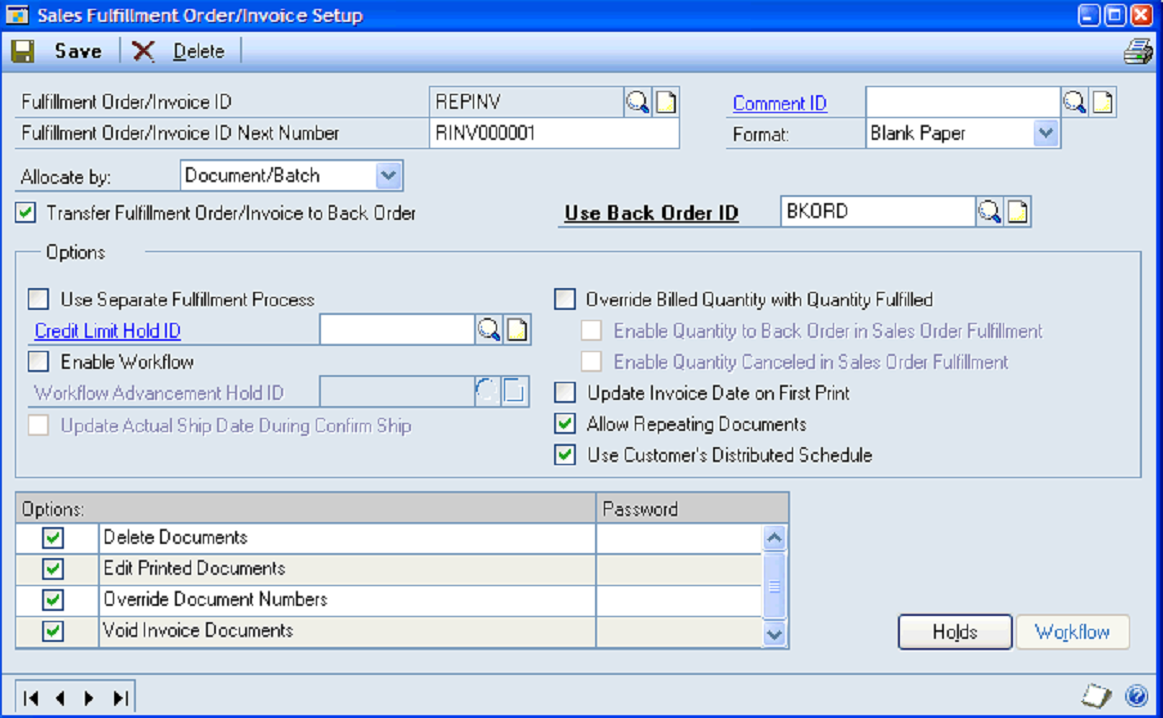Follow the Credit Limit Hold ID link

pyautogui.click(x=108, y=331)
